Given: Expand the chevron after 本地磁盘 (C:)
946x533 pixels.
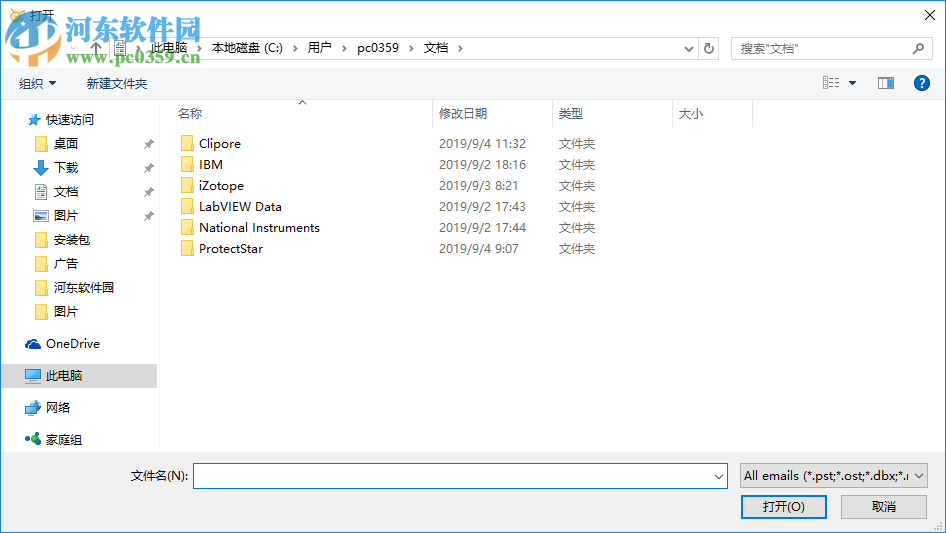Looking at the screenshot, I should tap(295, 48).
